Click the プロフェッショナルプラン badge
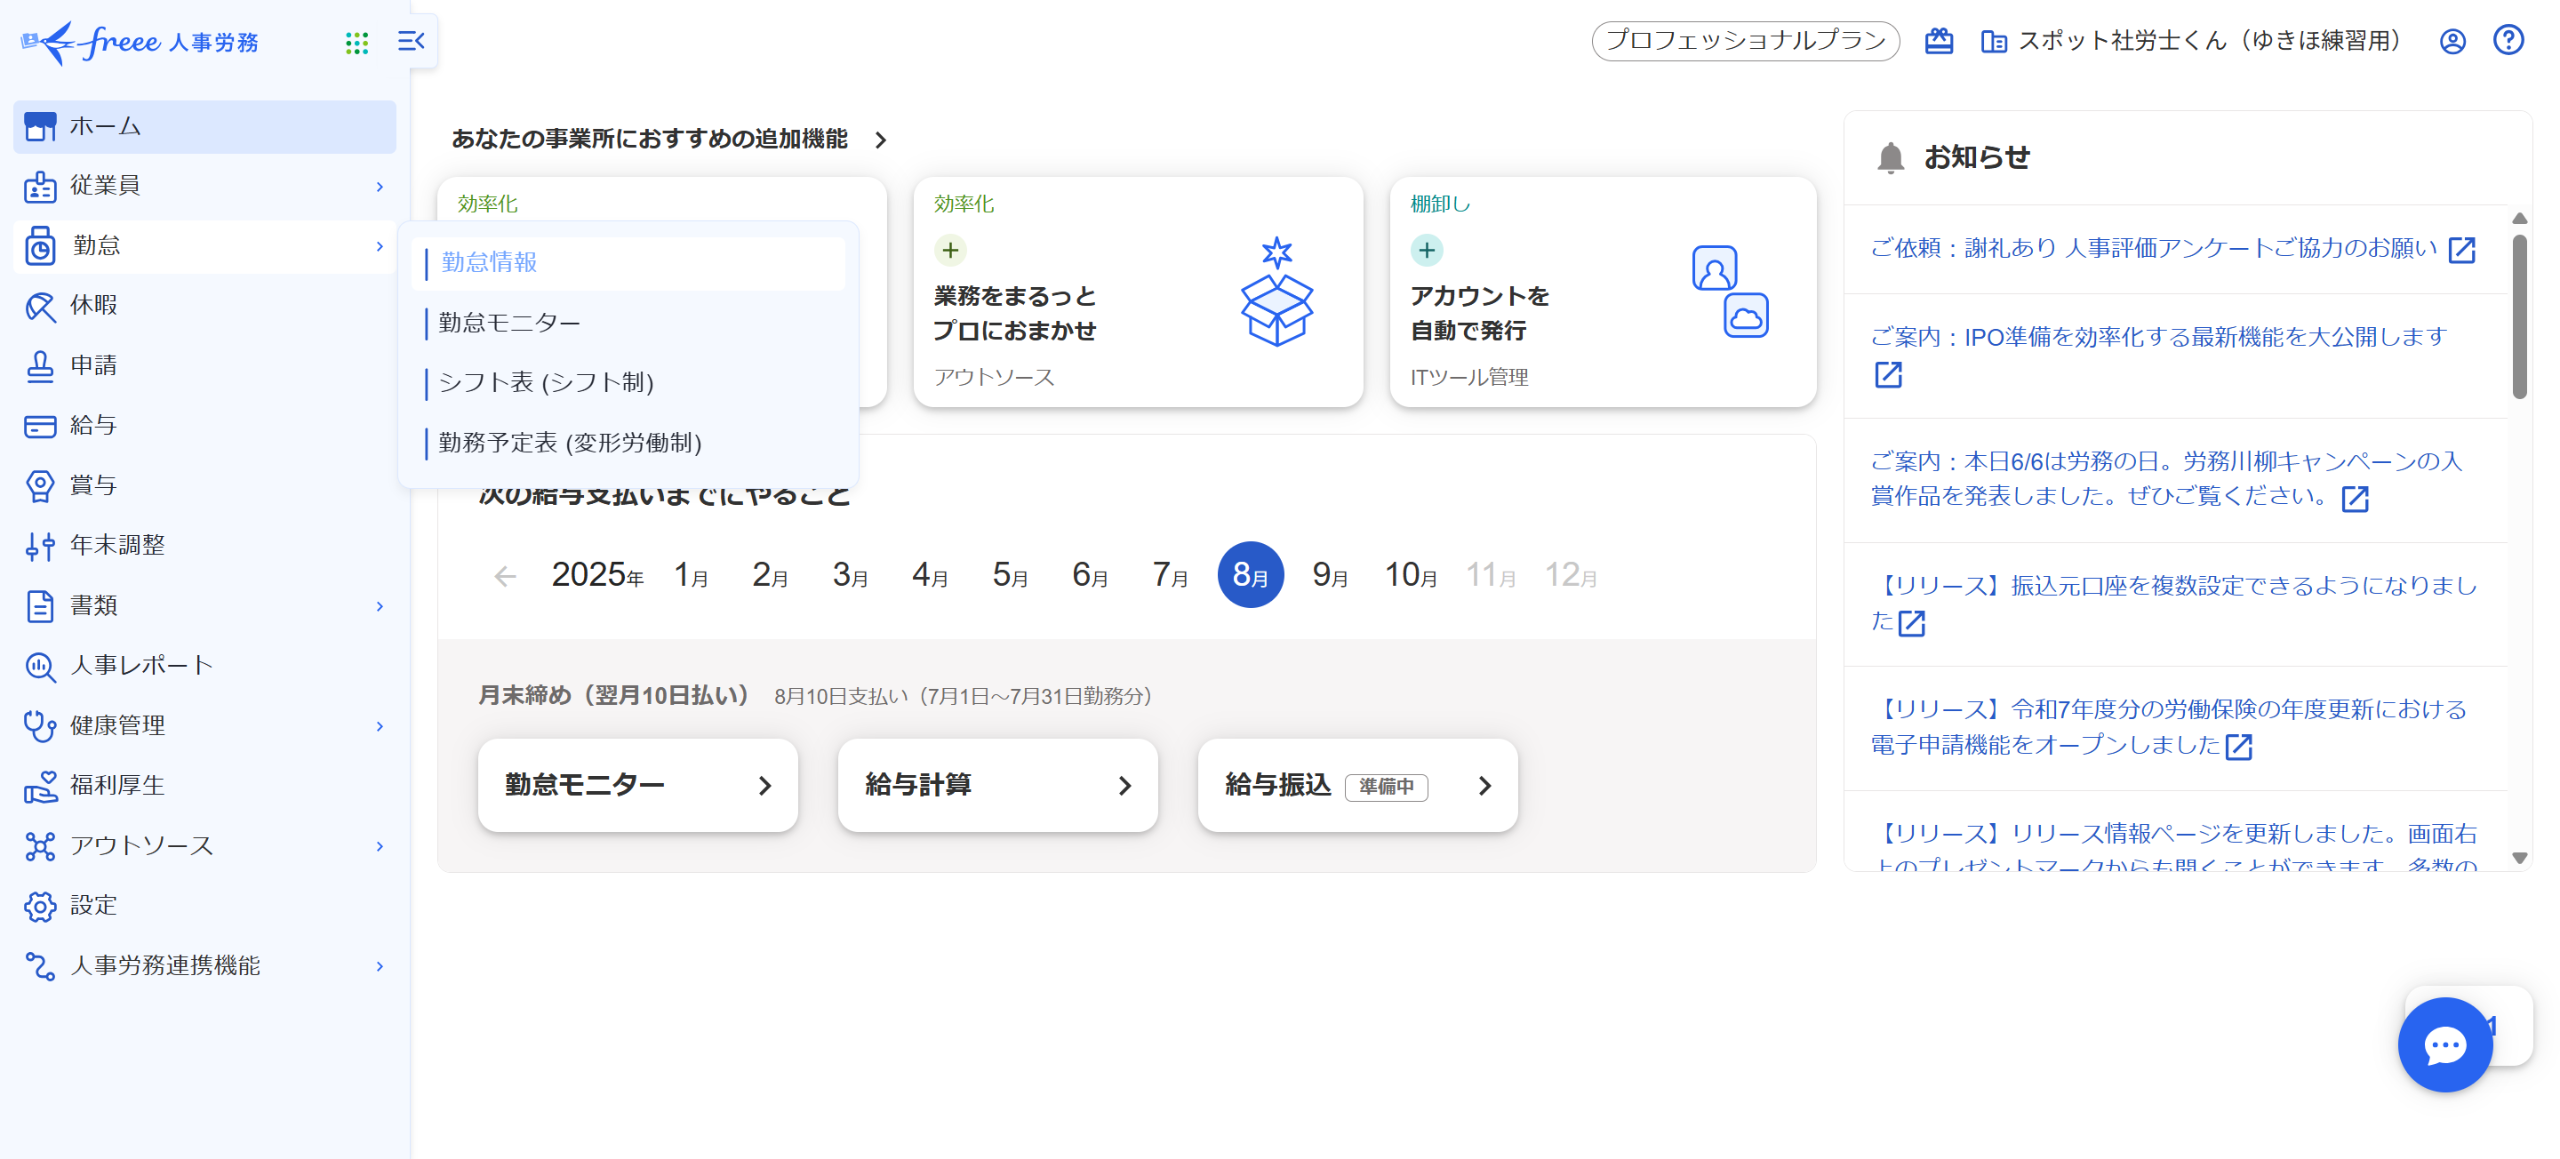This screenshot has height=1159, width=2560. point(1744,41)
